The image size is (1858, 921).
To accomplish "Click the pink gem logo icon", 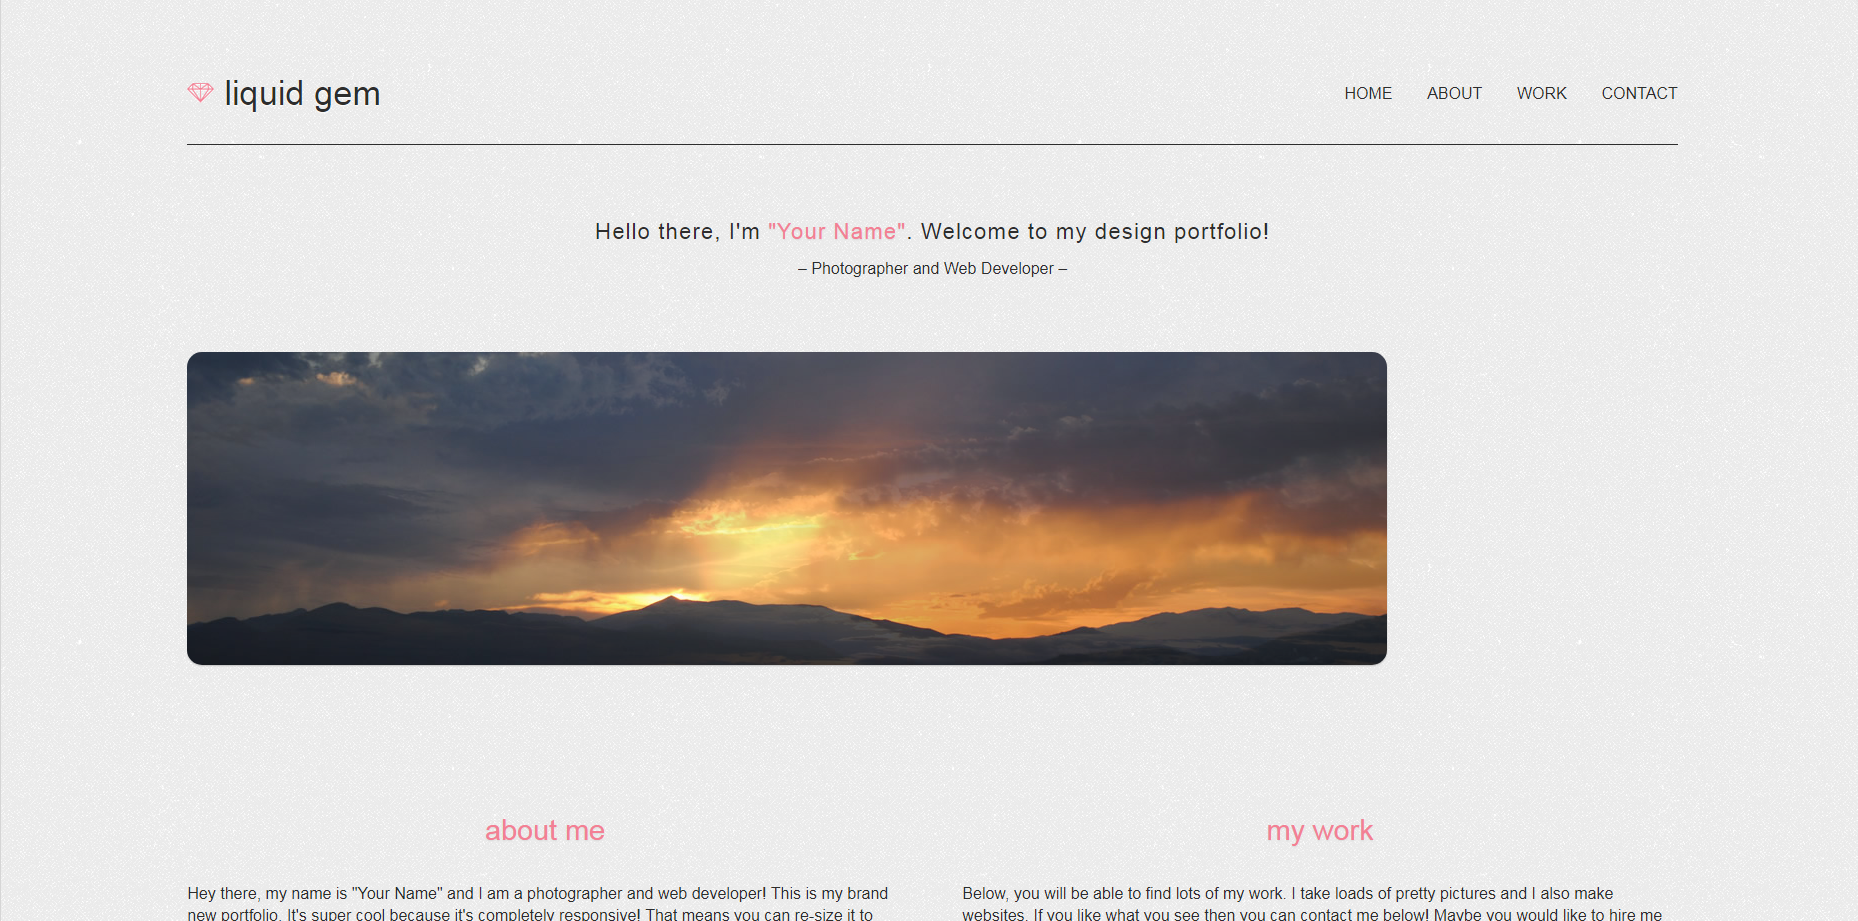I will [x=200, y=92].
